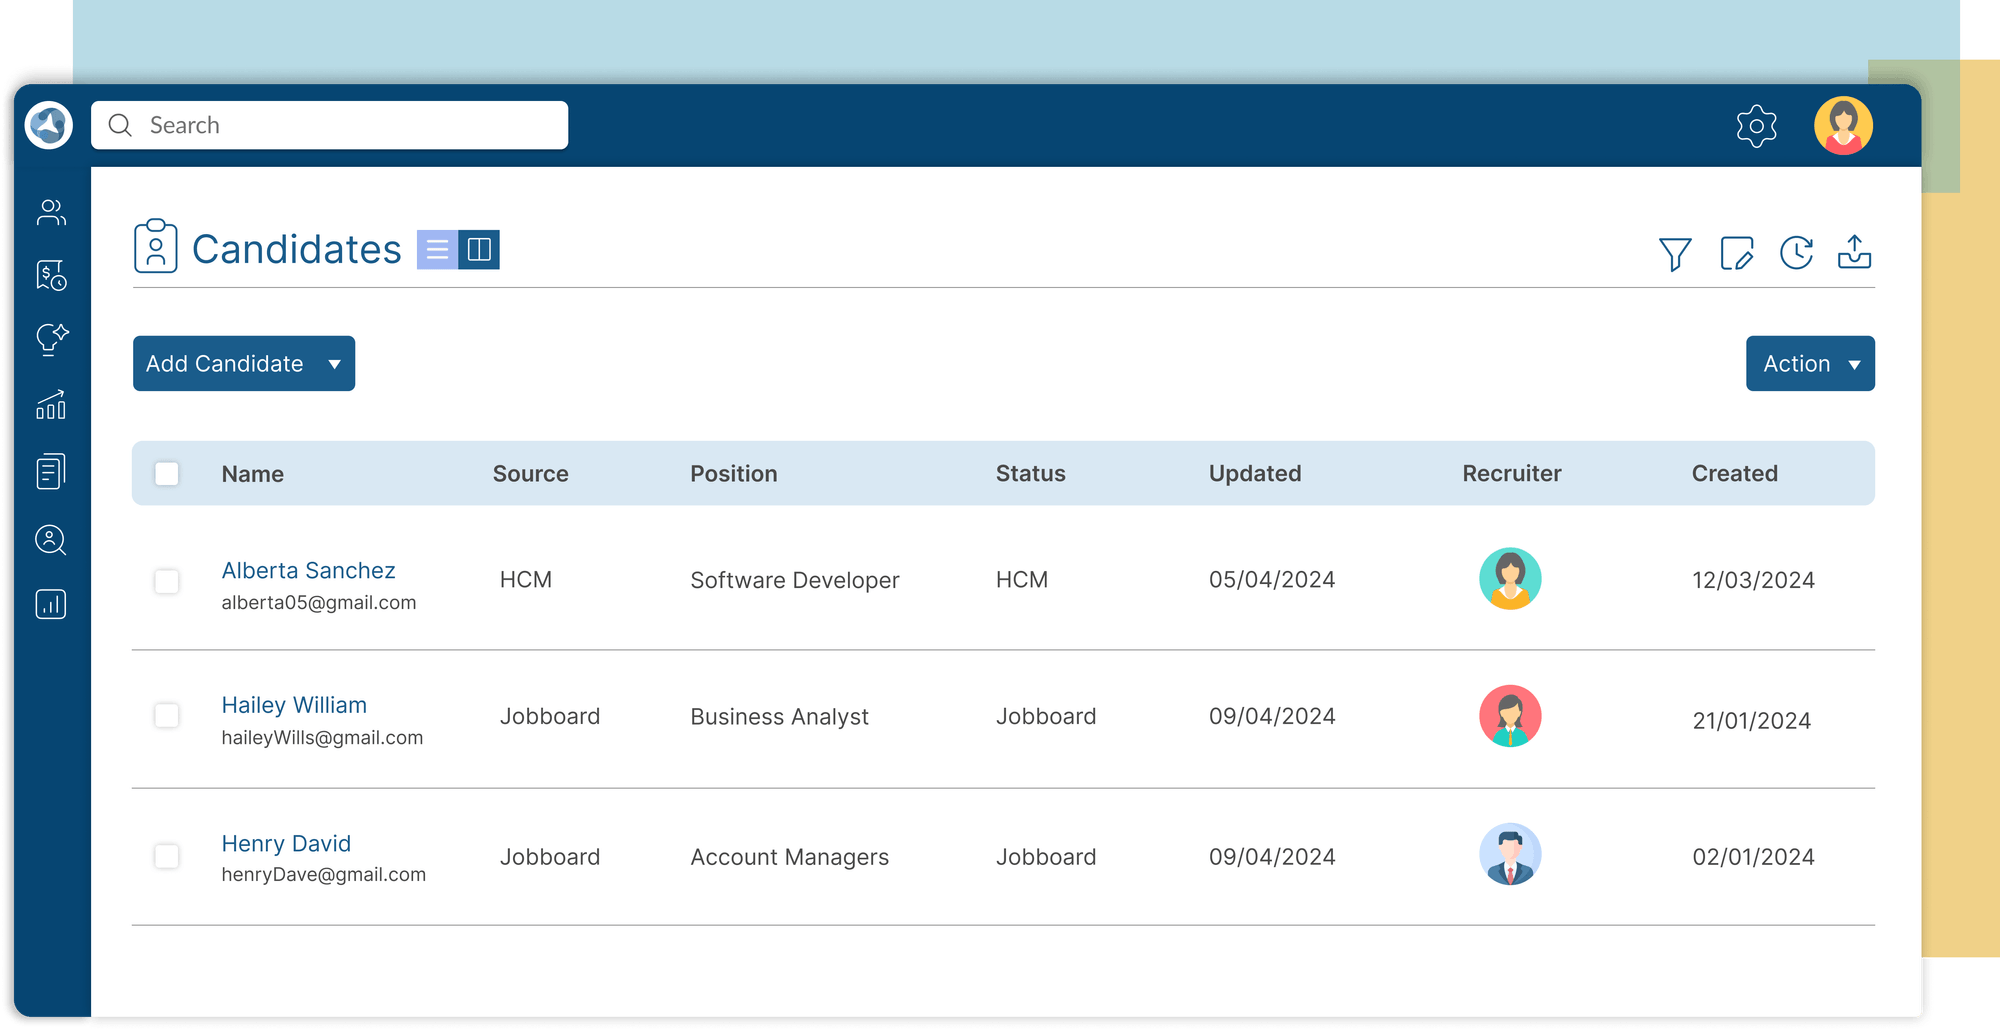The width and height of the screenshot is (2000, 1031).
Task: Select the edit/notes icon near filters
Action: [1737, 253]
